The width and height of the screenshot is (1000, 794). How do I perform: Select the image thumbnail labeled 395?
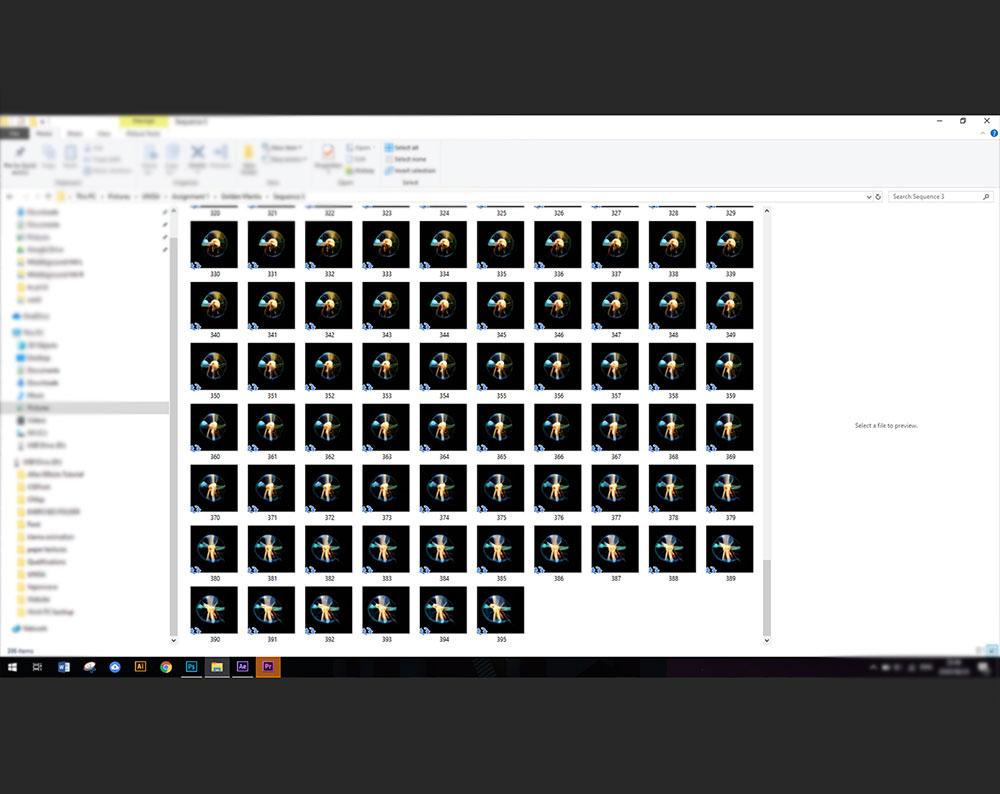(x=501, y=610)
